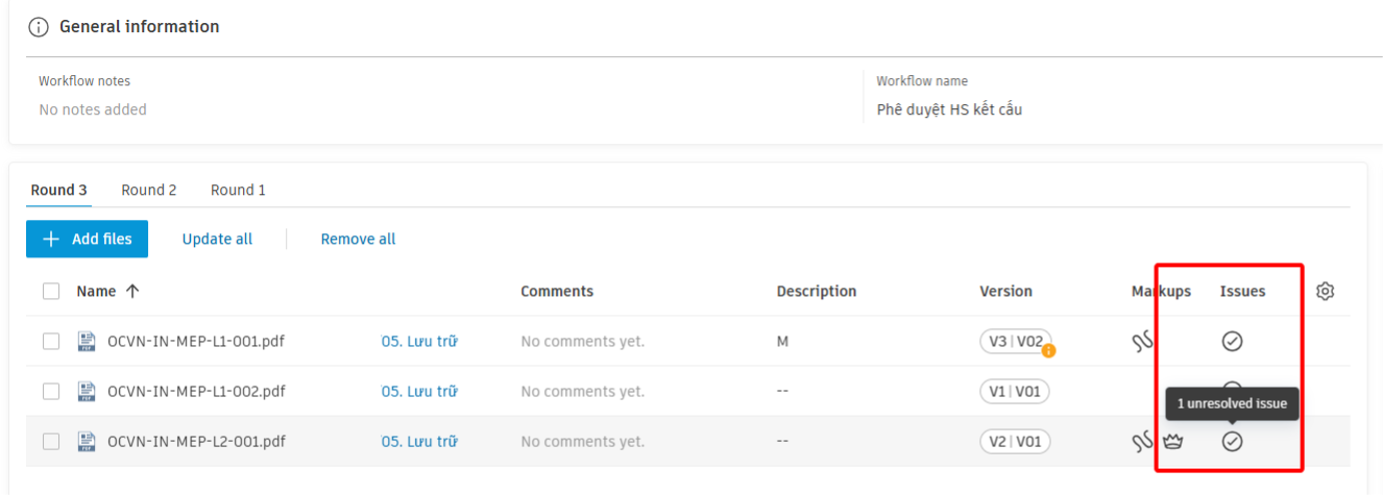The height and width of the screenshot is (496, 1384).
Task: Sort by Name using the arrow
Action: 132,291
